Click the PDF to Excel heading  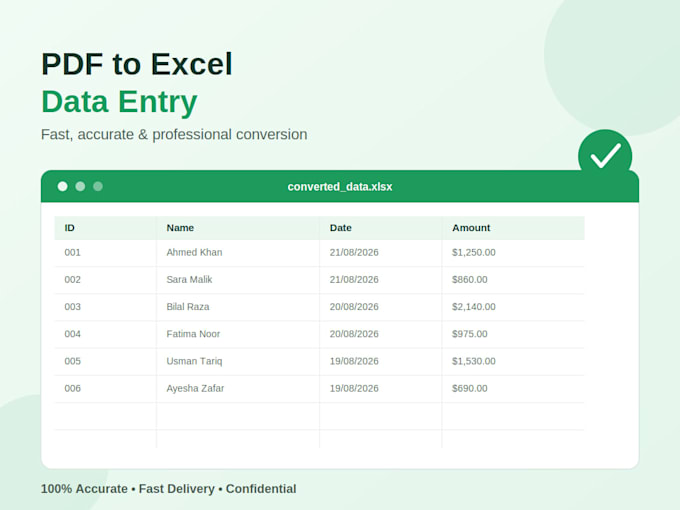click(x=137, y=64)
